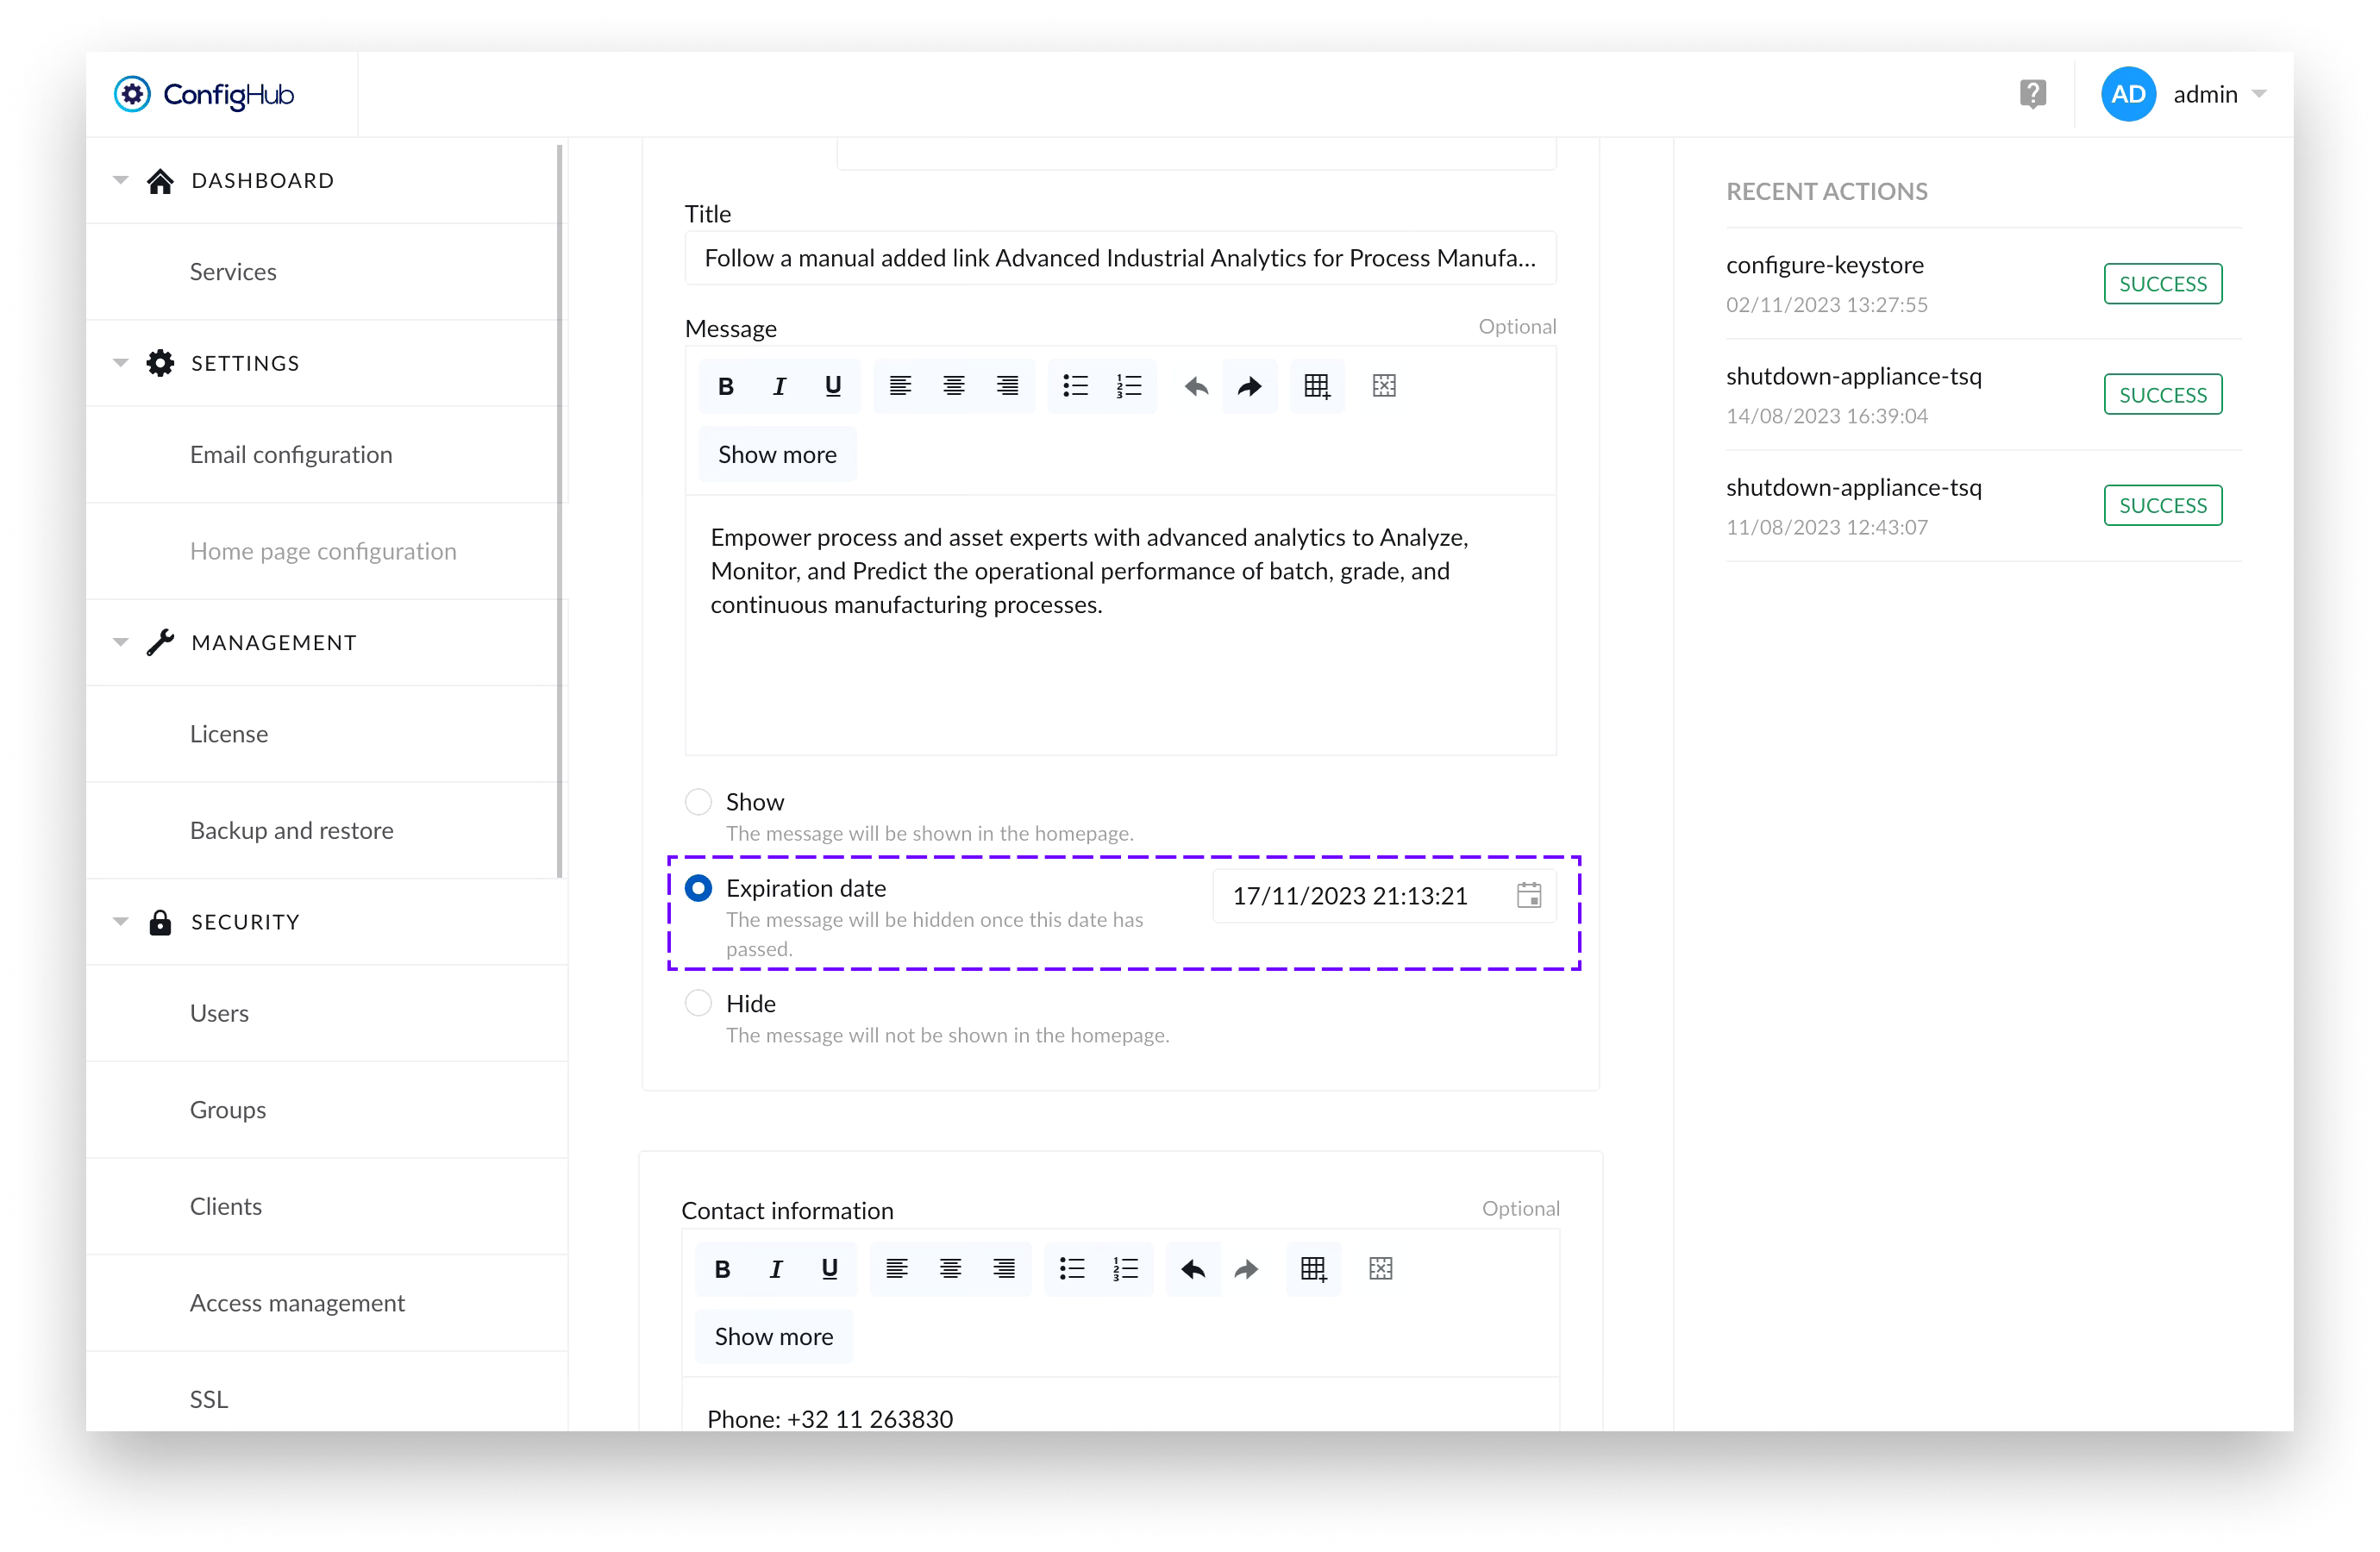The height and width of the screenshot is (1552, 2380).
Task: Open the help question mark icon
Action: click(x=2032, y=94)
